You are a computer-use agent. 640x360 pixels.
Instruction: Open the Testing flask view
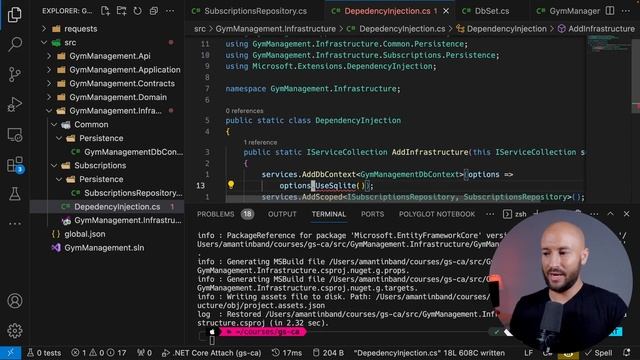click(15, 194)
